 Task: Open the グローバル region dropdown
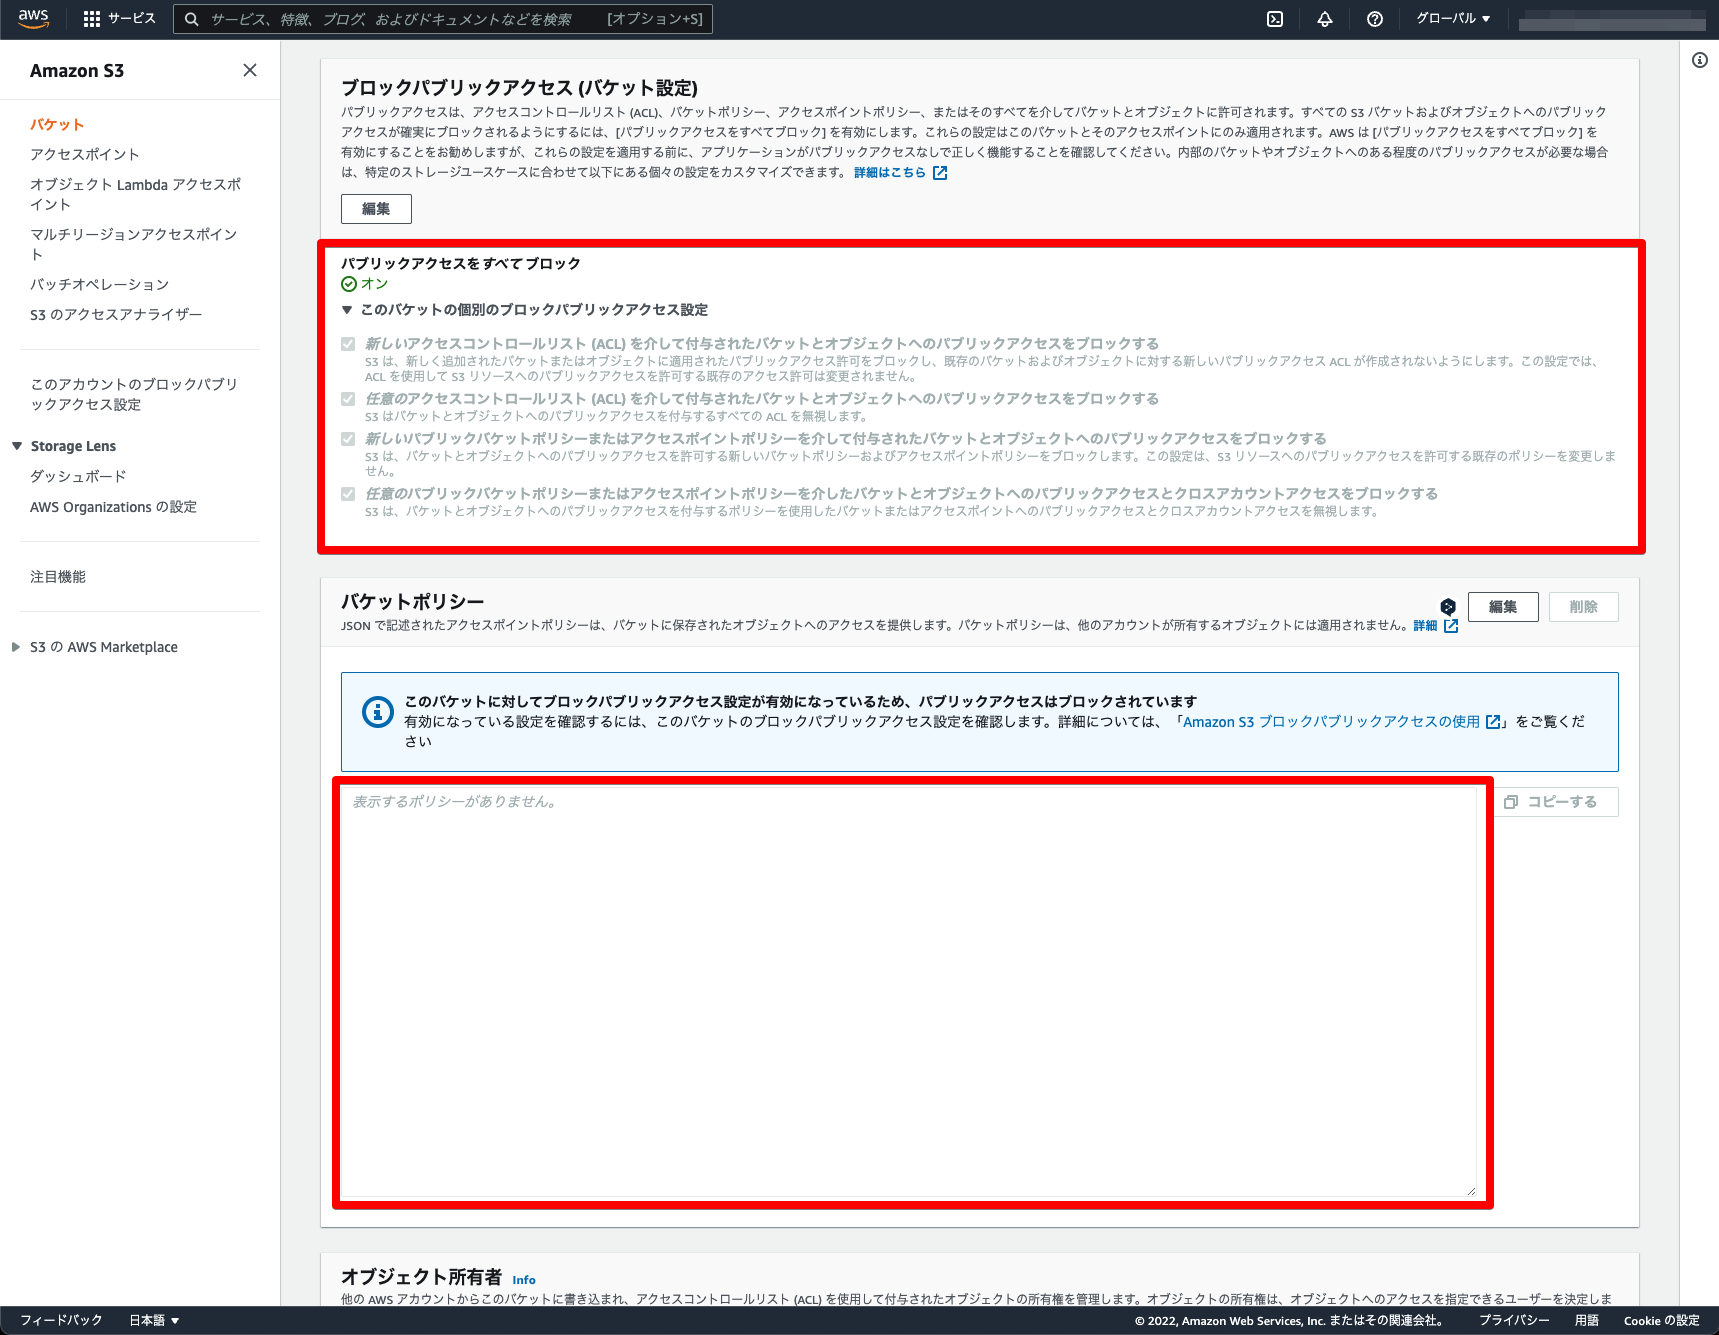coord(1453,19)
